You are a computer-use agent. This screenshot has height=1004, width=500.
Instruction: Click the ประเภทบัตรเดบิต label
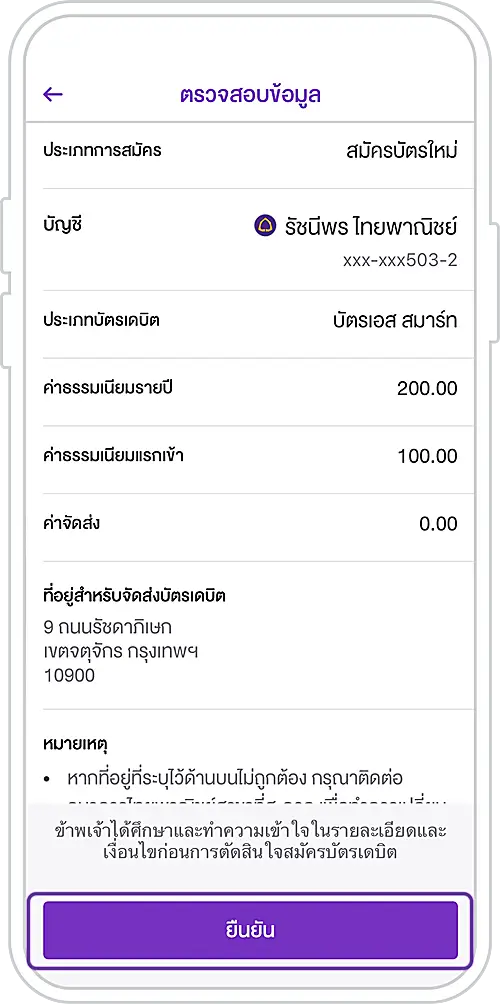click(101, 321)
